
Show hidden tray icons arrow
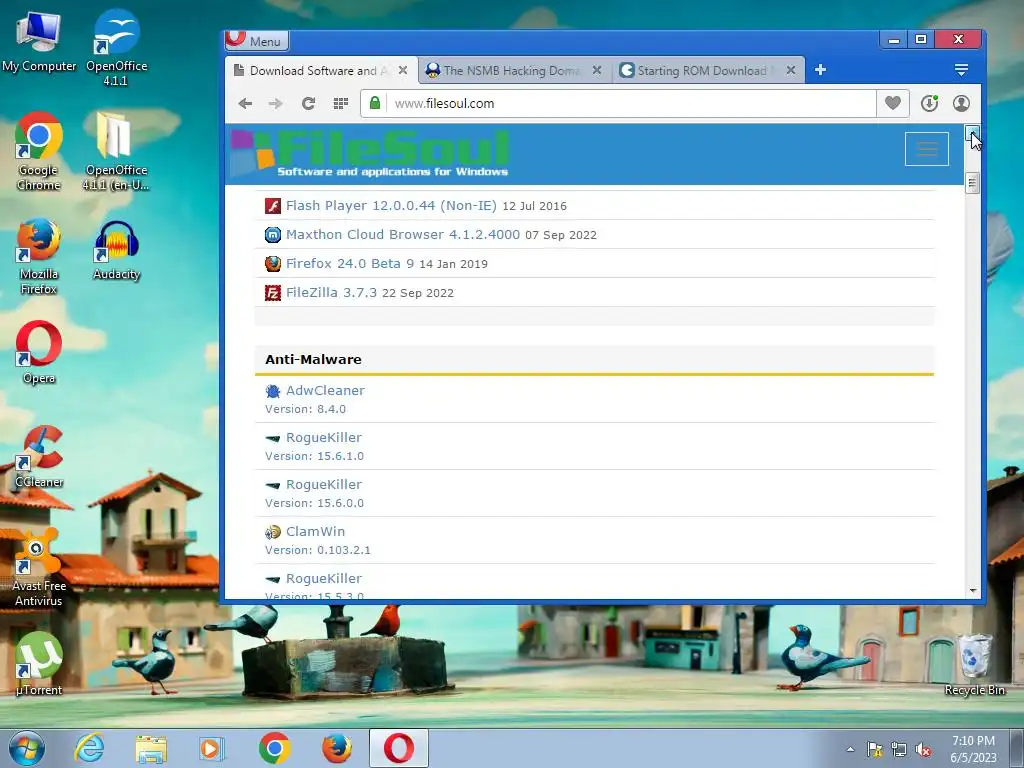[x=850, y=749]
